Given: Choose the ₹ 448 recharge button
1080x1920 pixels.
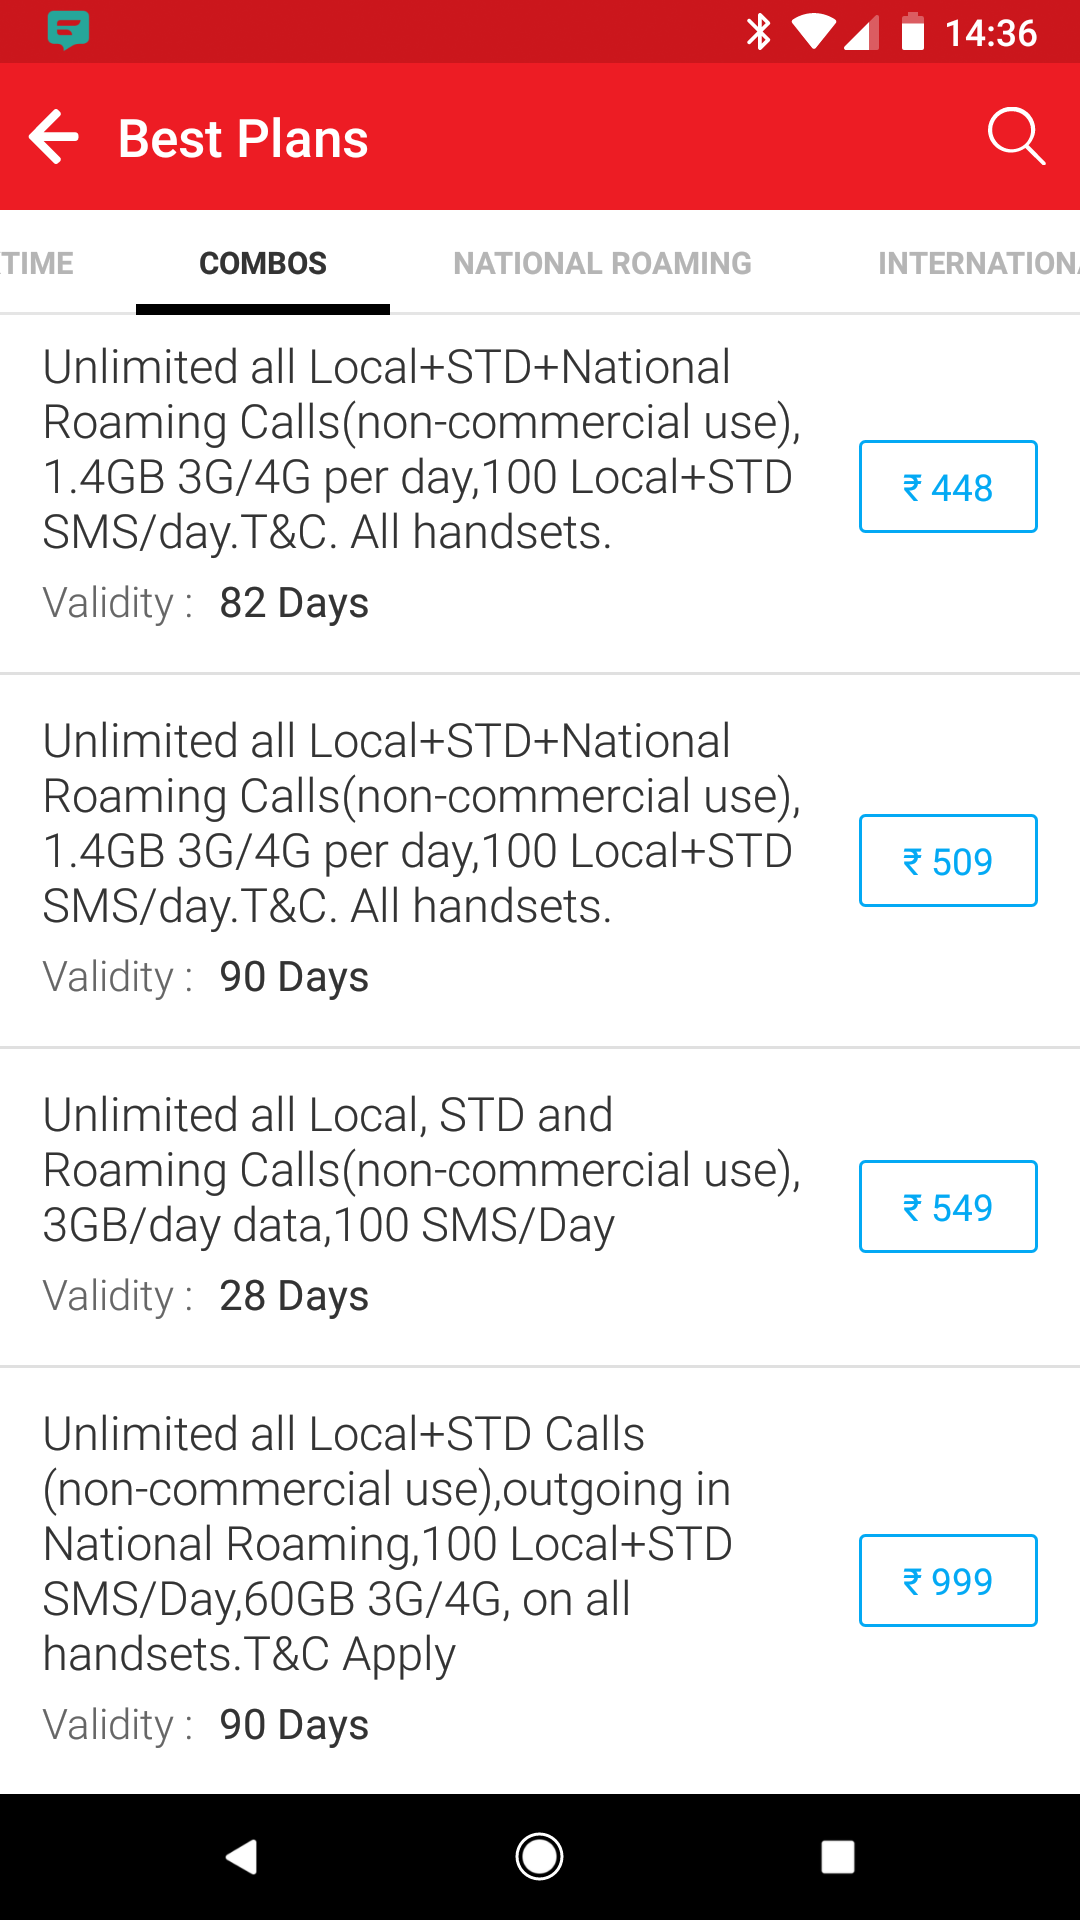Looking at the screenshot, I should (x=948, y=487).
